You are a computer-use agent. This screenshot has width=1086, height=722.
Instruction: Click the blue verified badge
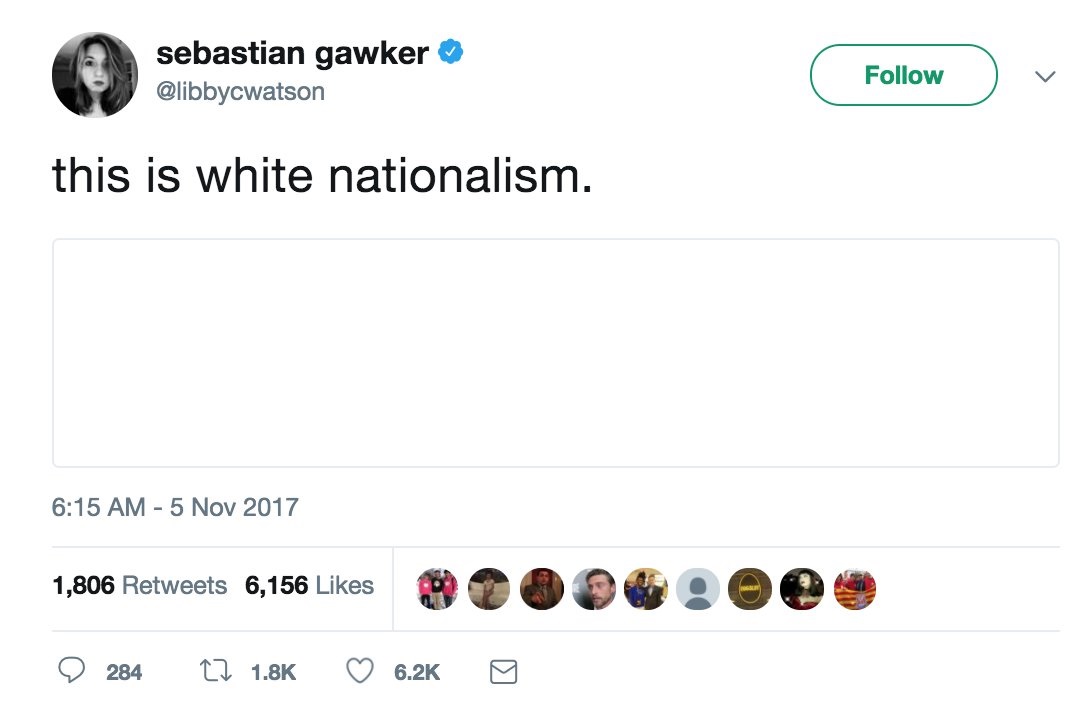(x=450, y=53)
